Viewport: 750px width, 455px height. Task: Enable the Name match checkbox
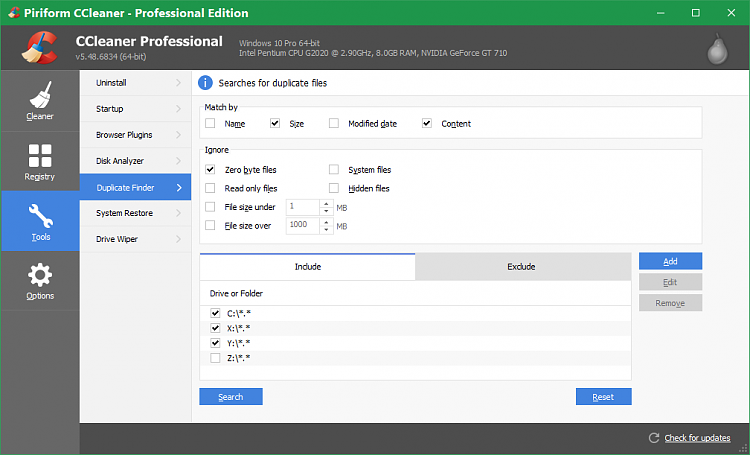coord(210,123)
